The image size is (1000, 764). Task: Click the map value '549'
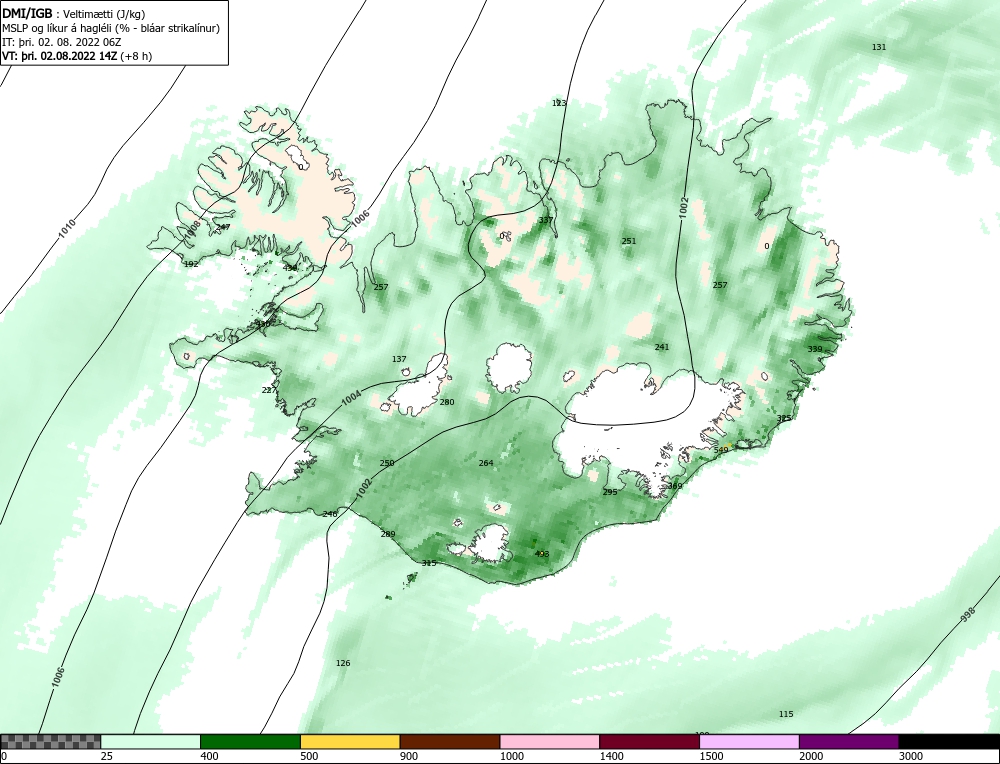[x=721, y=450]
